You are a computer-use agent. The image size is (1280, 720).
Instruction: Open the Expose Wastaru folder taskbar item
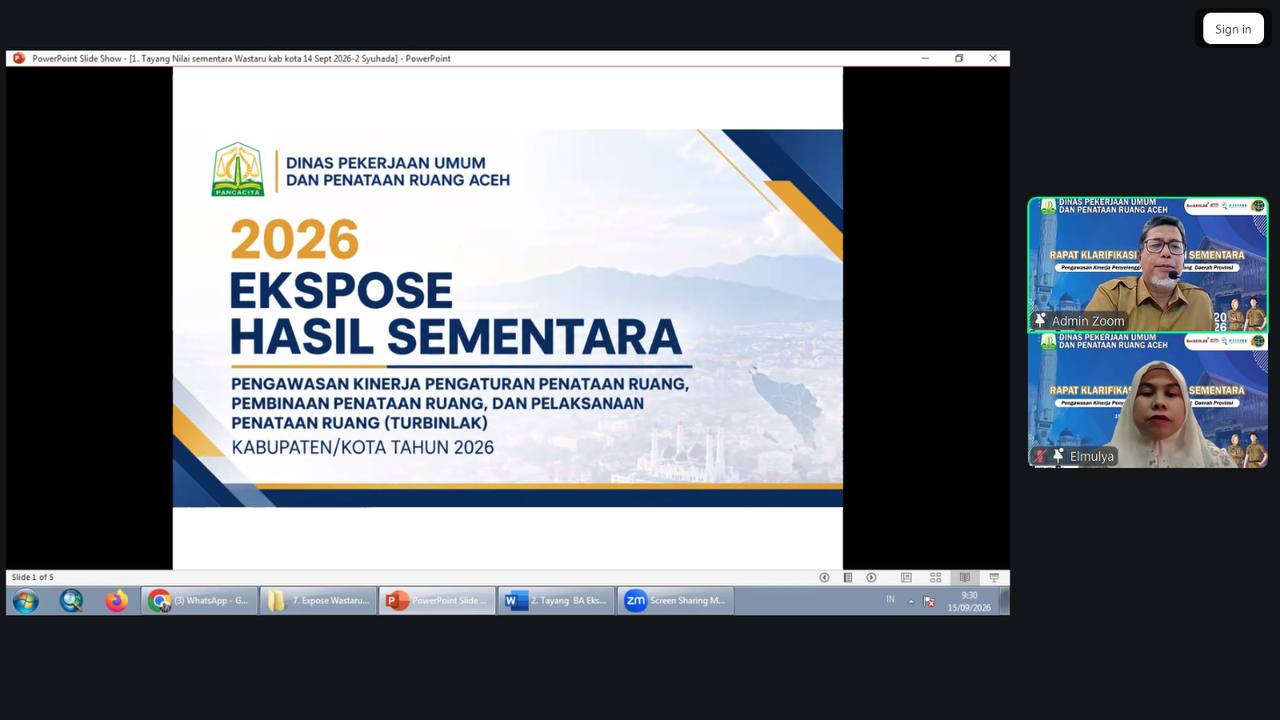pos(318,600)
